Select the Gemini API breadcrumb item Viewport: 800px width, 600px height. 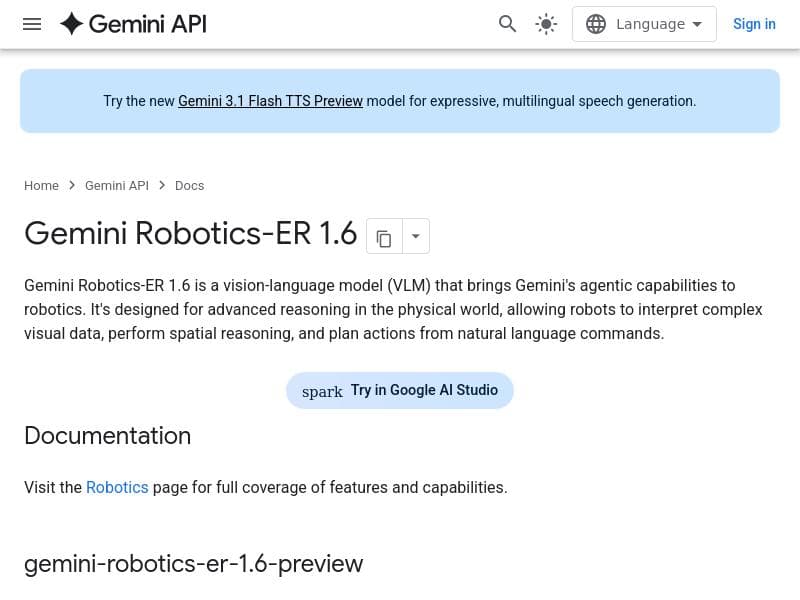[x=116, y=185]
